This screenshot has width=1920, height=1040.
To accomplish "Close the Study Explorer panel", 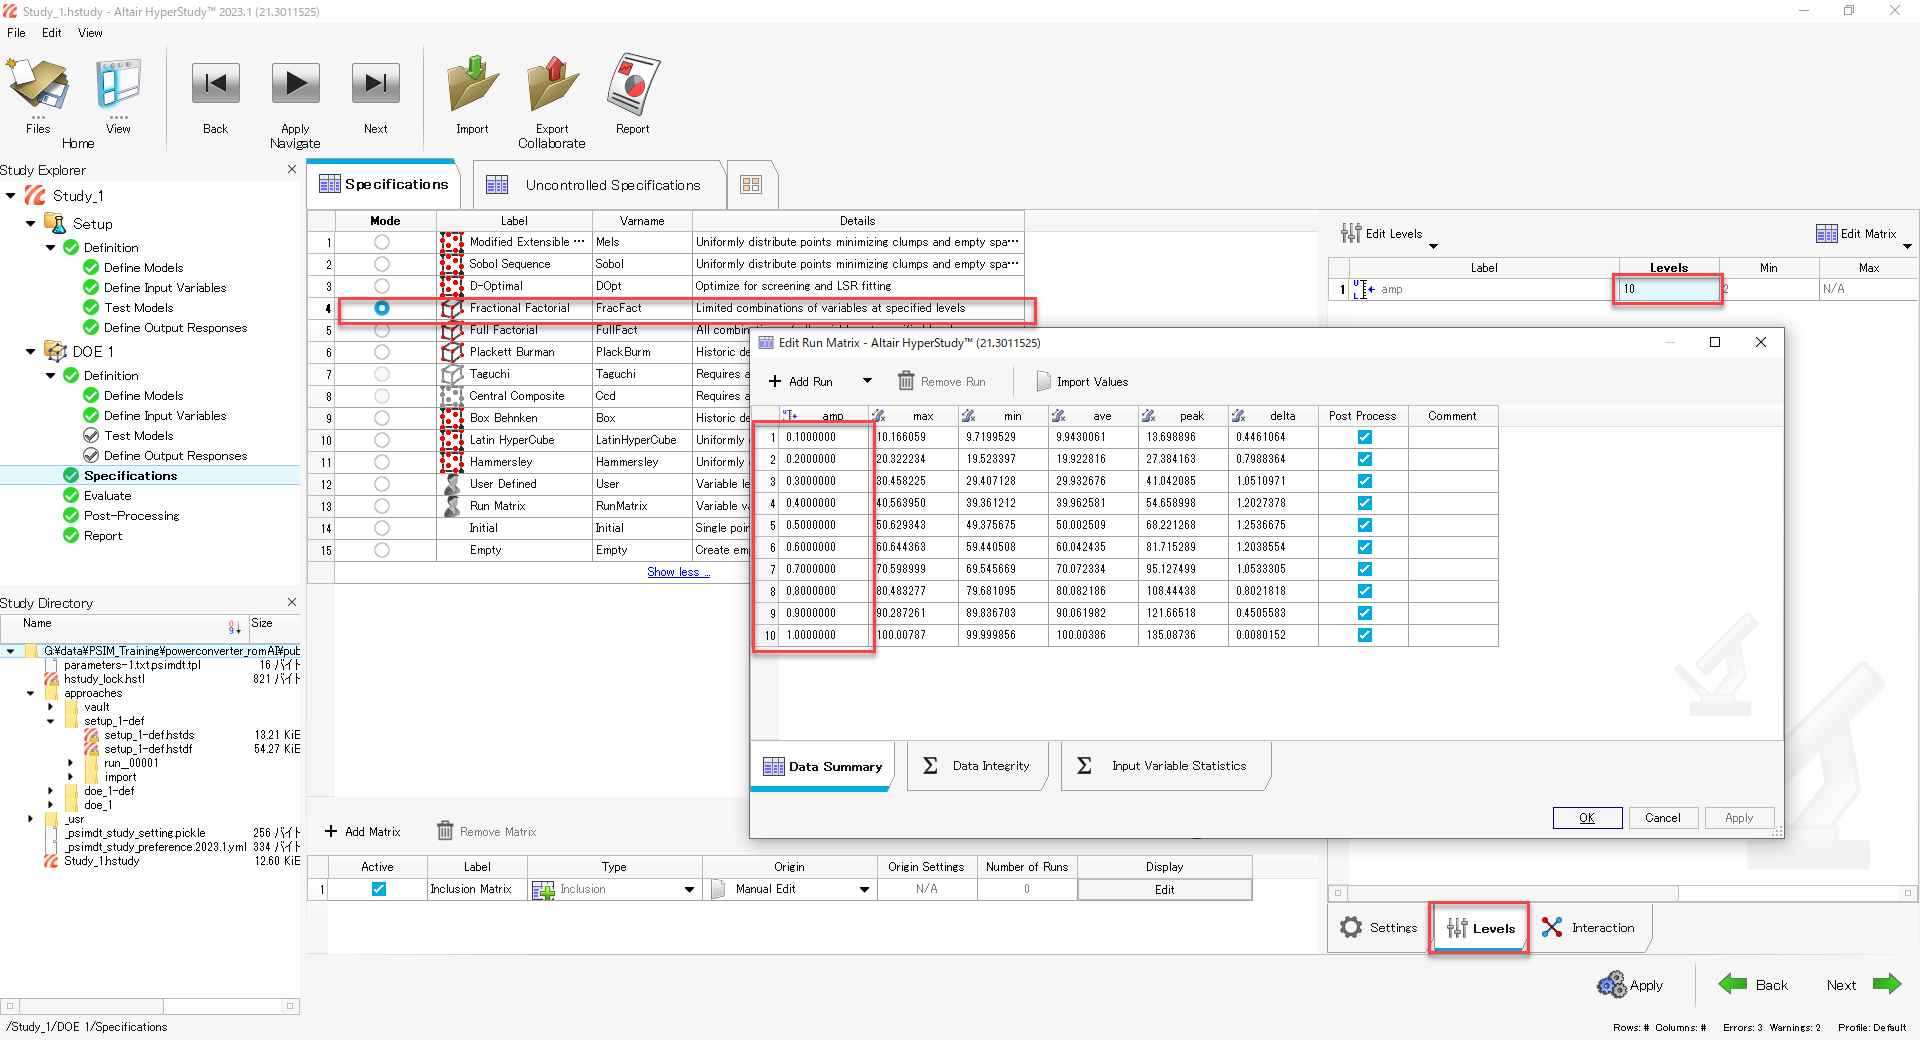I will tap(292, 169).
